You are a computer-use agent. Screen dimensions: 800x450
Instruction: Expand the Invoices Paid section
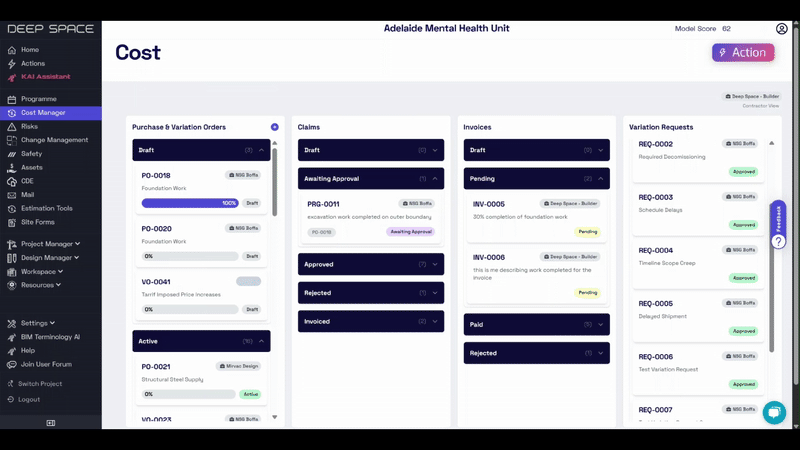click(x=537, y=324)
